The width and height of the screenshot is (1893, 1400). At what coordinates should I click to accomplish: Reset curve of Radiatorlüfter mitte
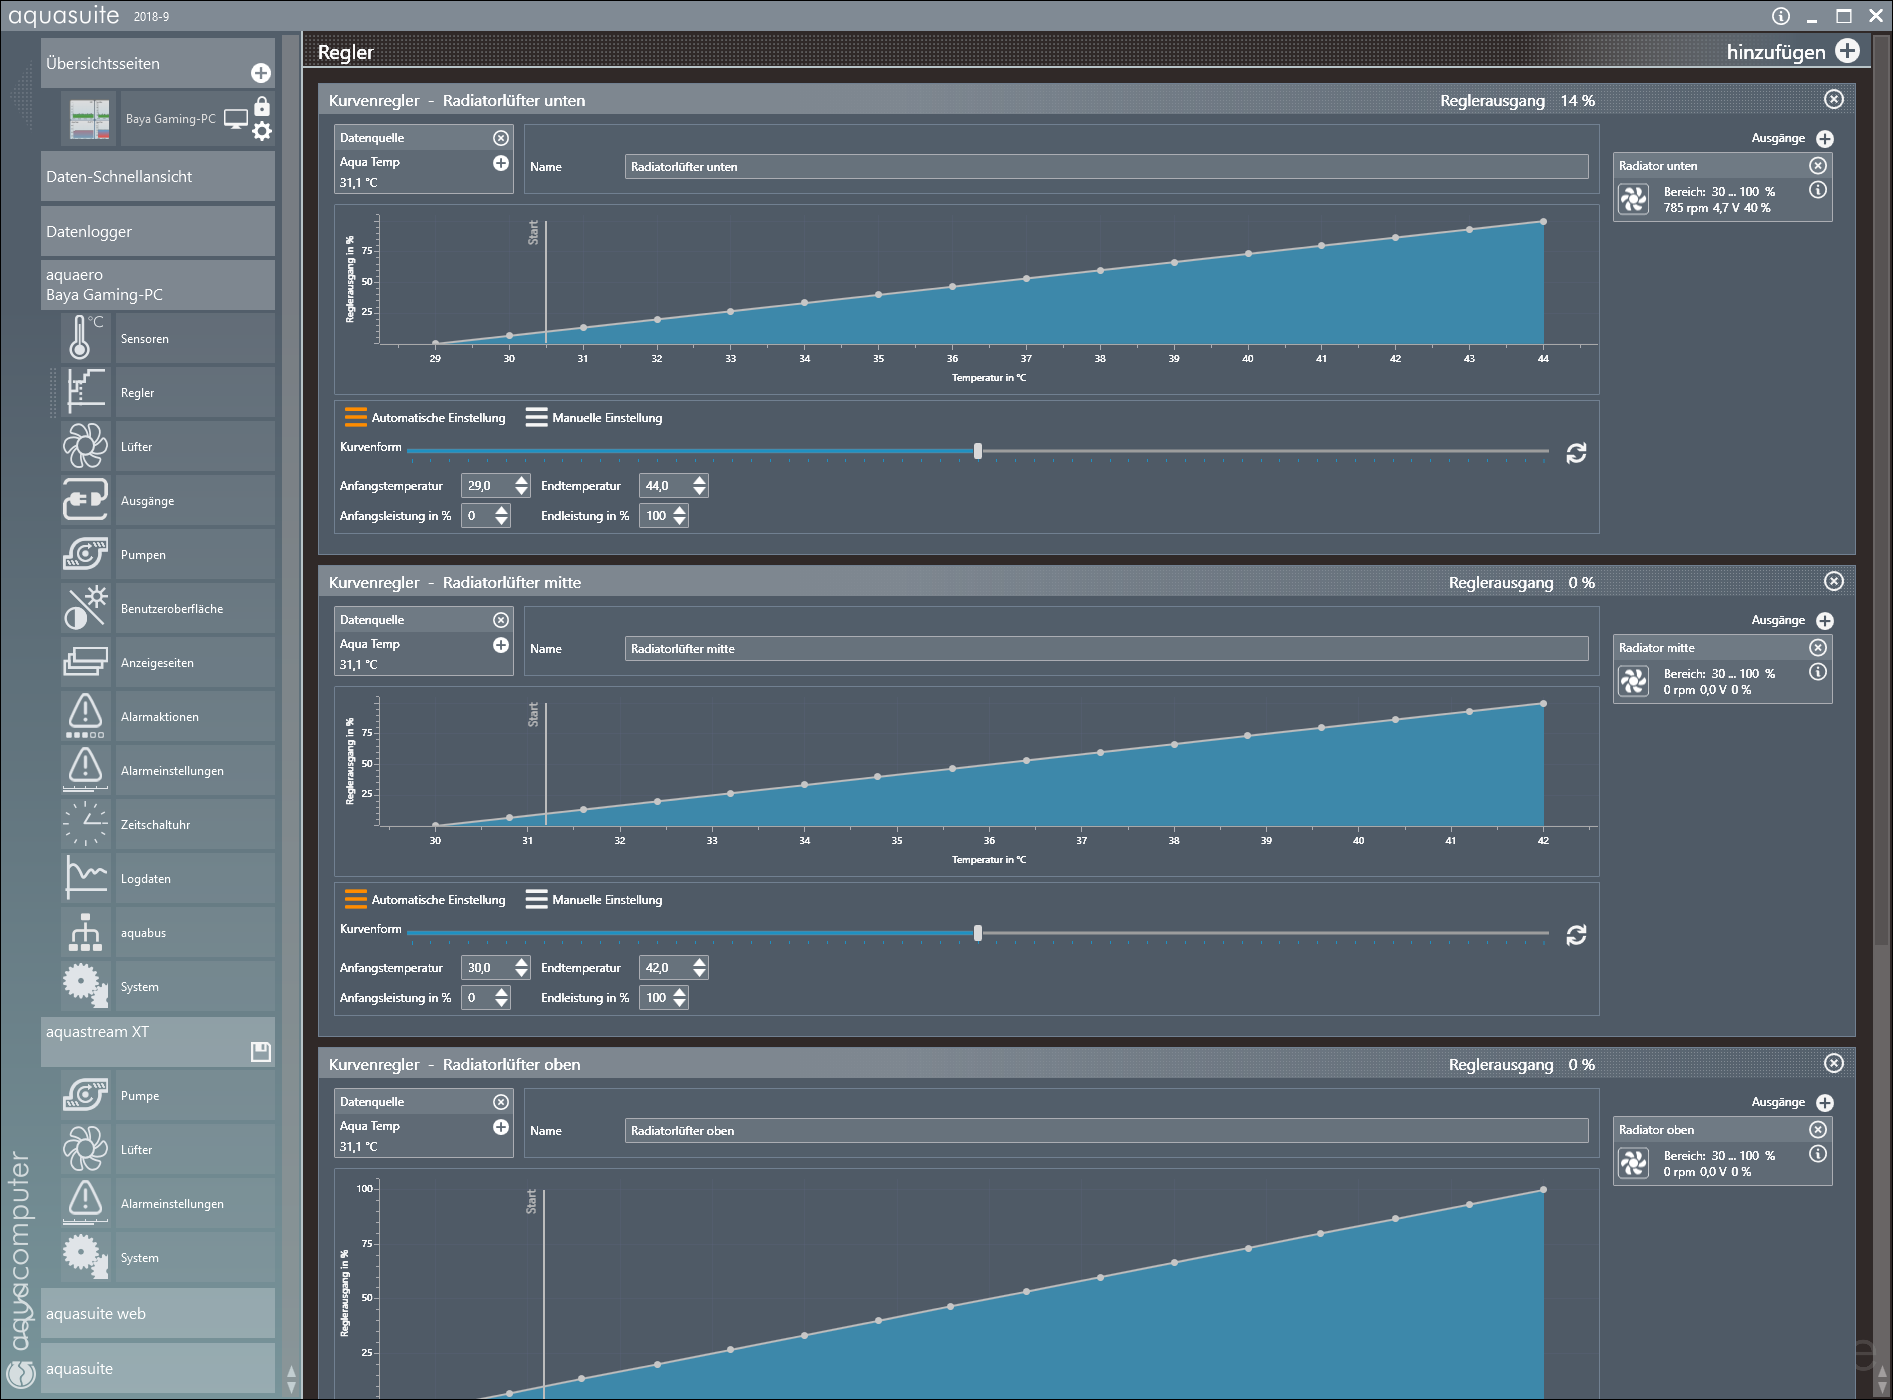point(1576,935)
